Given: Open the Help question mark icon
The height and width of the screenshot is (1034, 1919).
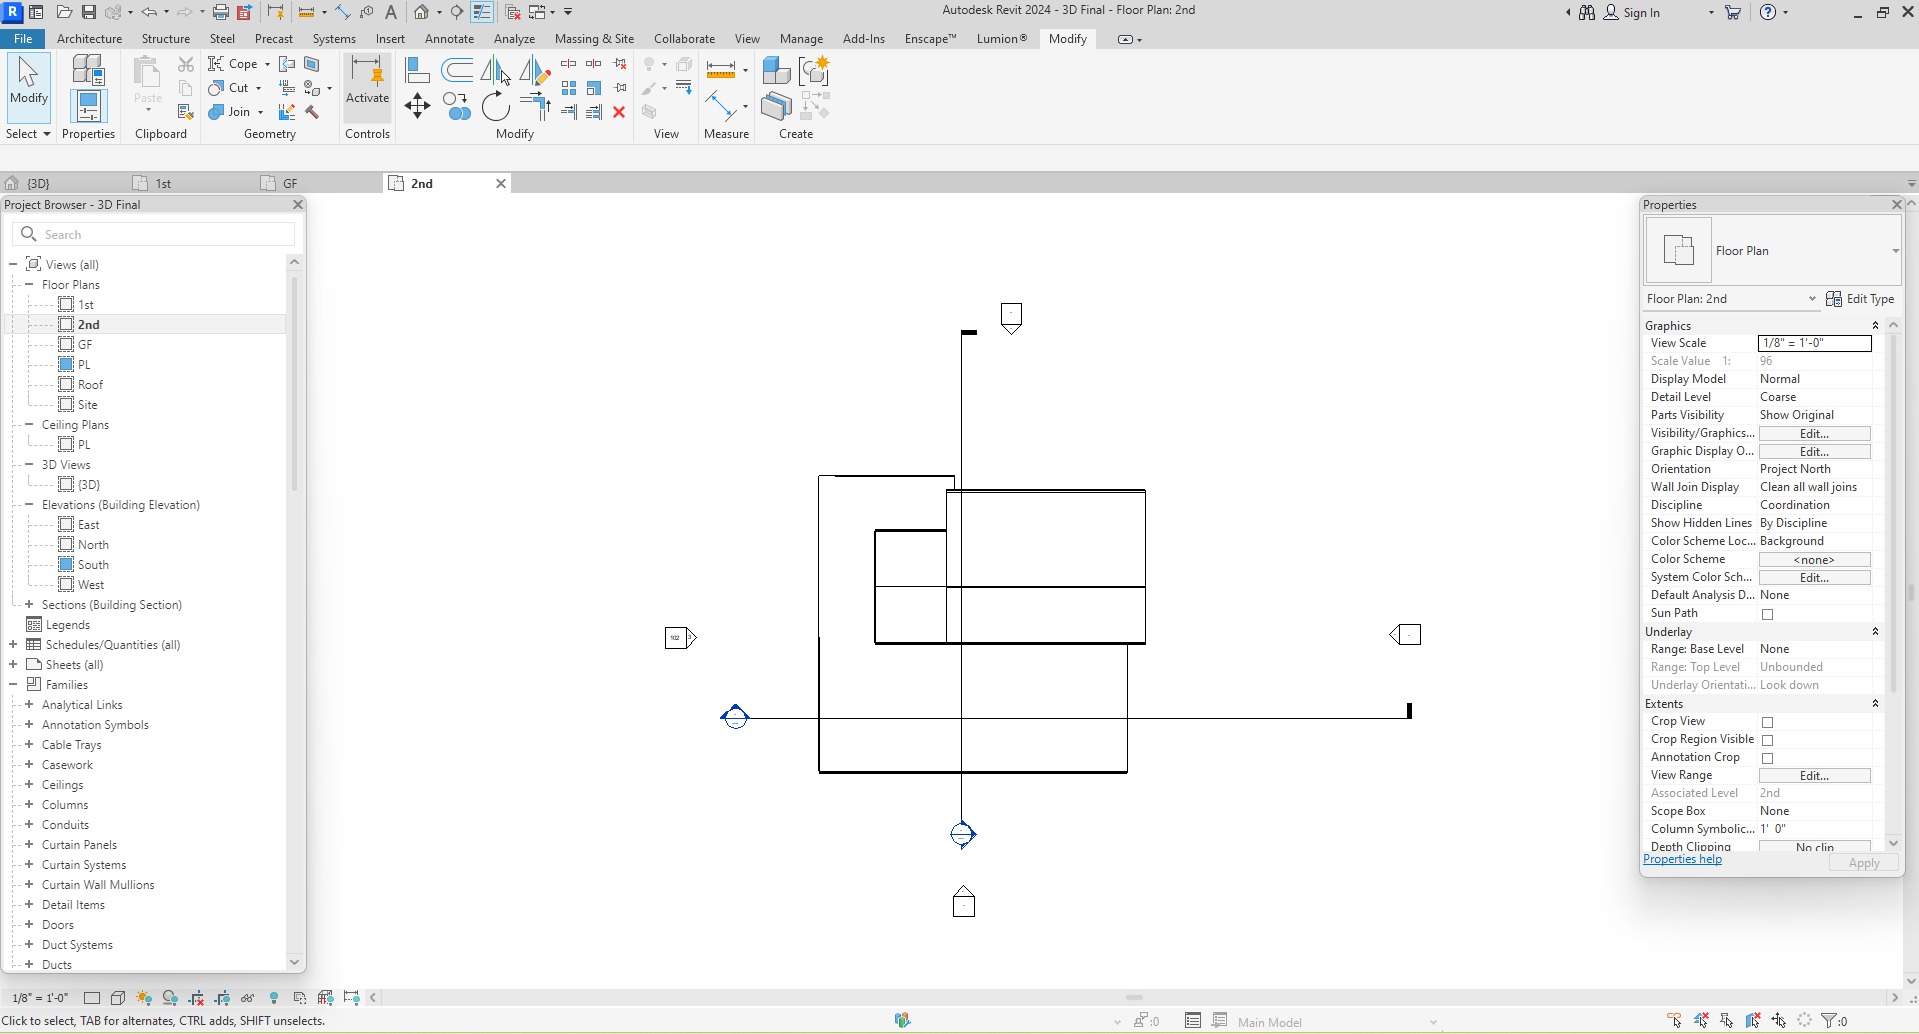Looking at the screenshot, I should (1768, 12).
